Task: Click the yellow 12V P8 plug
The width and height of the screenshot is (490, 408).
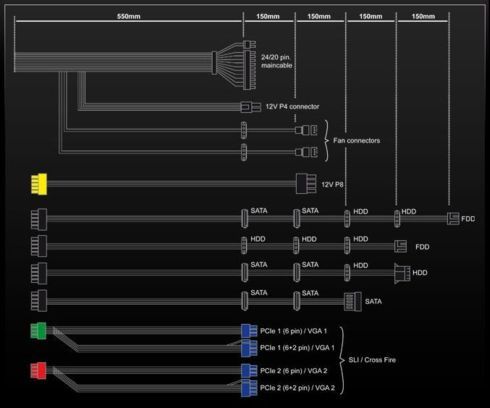Action: tap(39, 184)
